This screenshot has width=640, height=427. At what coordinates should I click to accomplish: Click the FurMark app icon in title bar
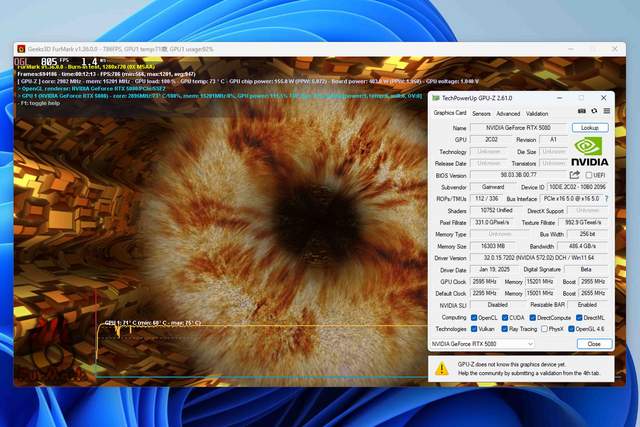(21, 49)
